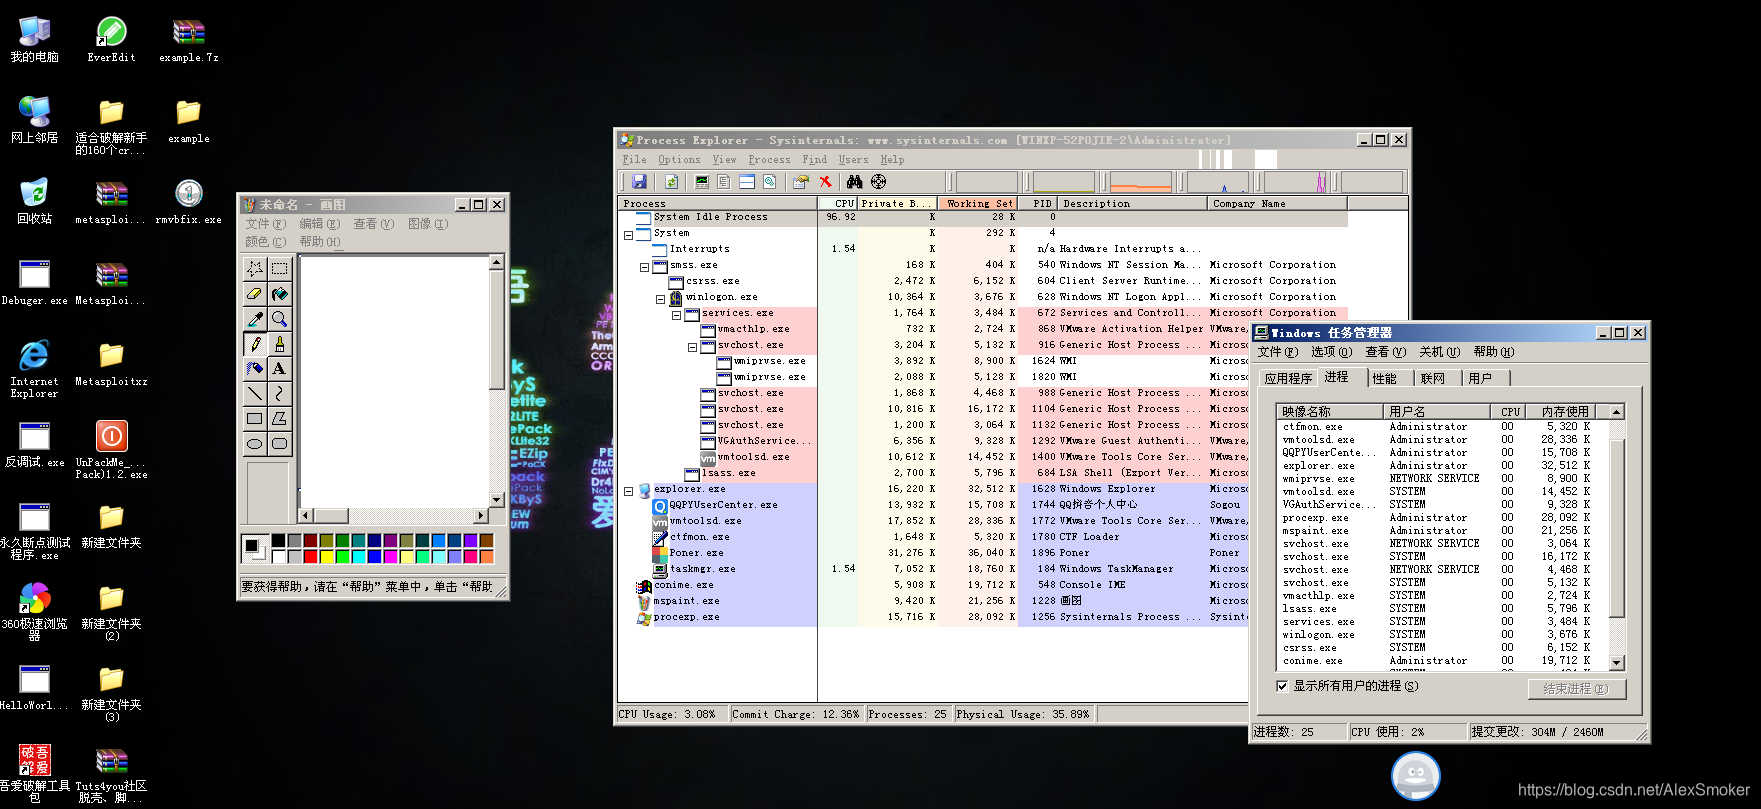Image resolution: width=1761 pixels, height=809 pixels.
Task: Click the Refresh Now icon in Process Explorer
Action: (672, 182)
